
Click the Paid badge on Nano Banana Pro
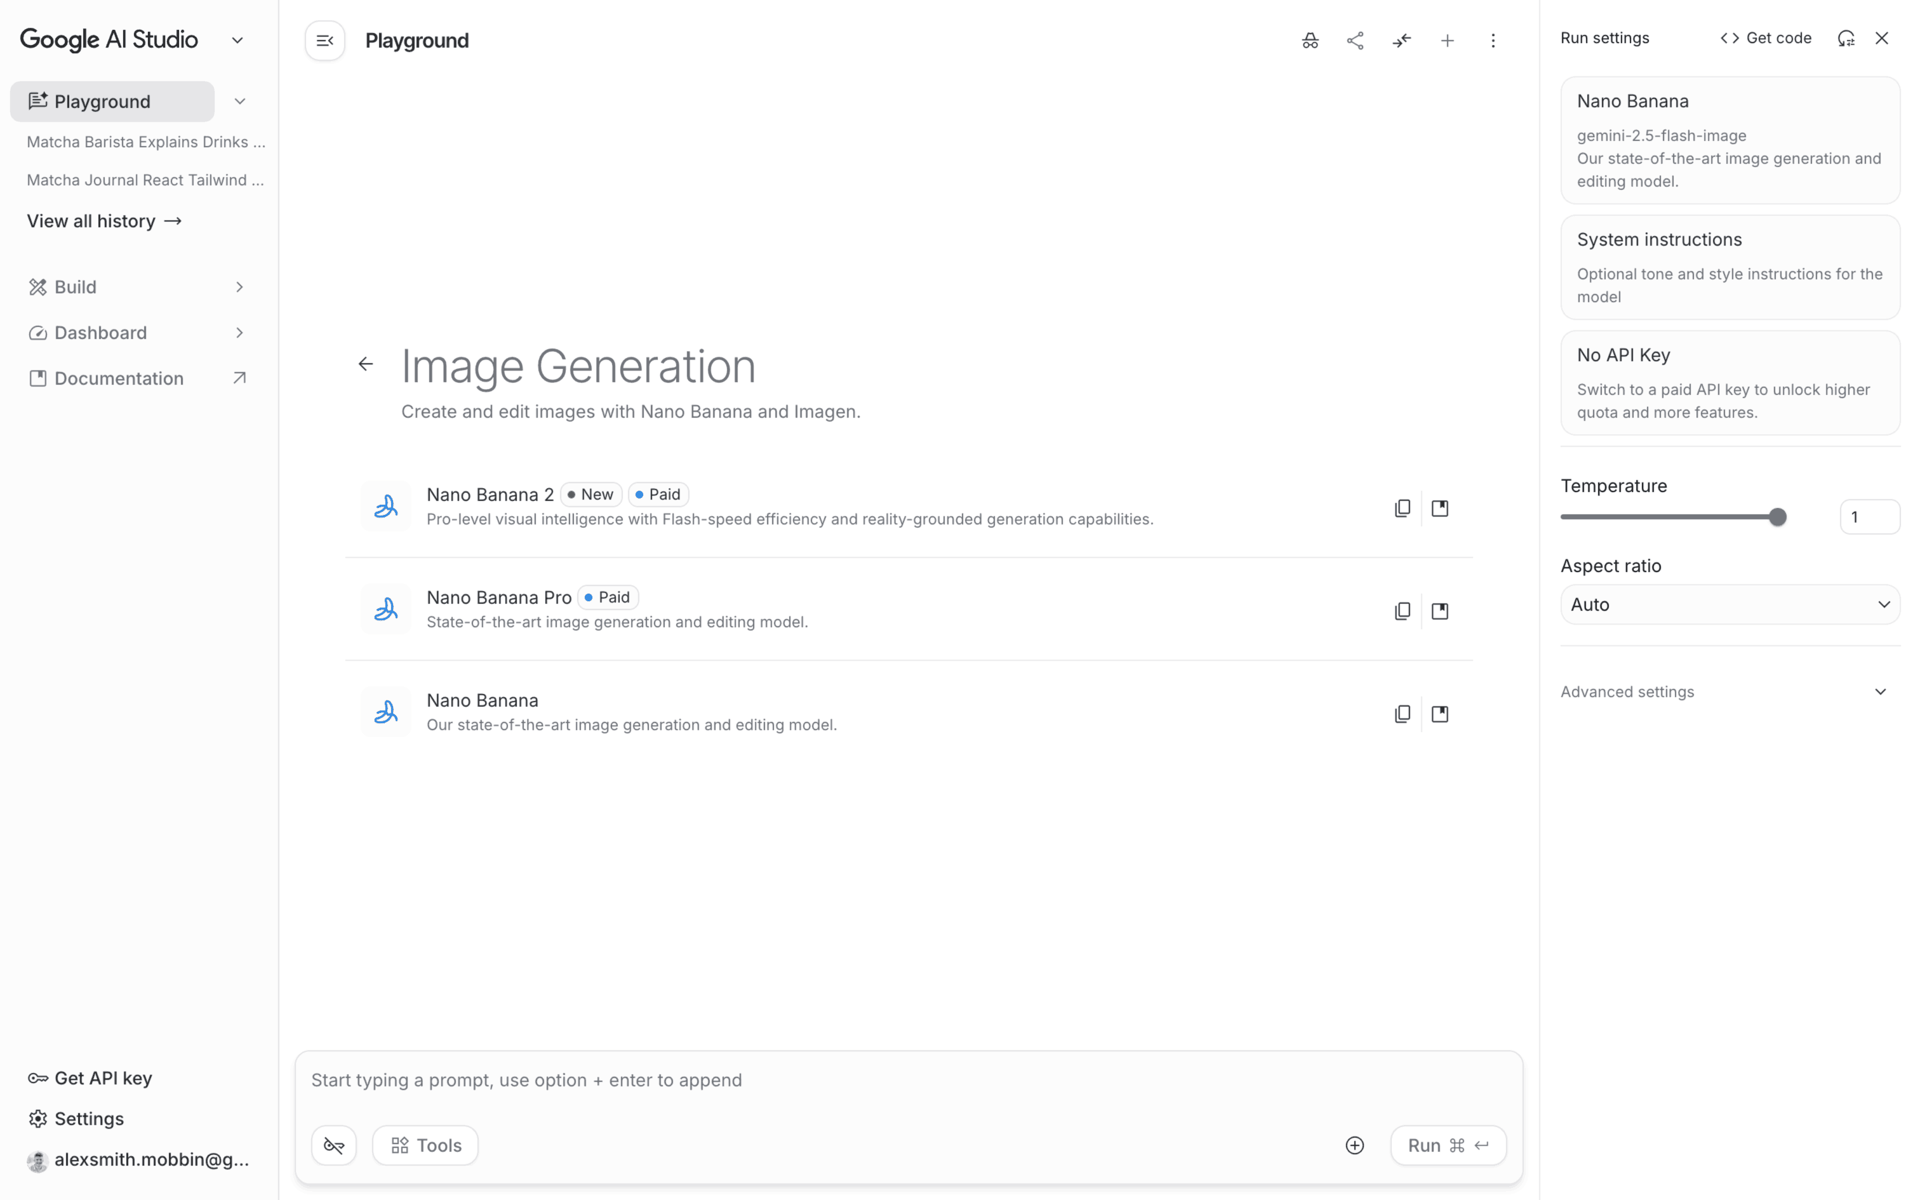[608, 597]
